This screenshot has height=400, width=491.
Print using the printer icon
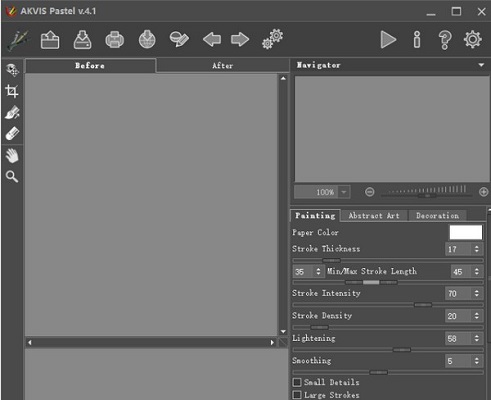(x=115, y=40)
